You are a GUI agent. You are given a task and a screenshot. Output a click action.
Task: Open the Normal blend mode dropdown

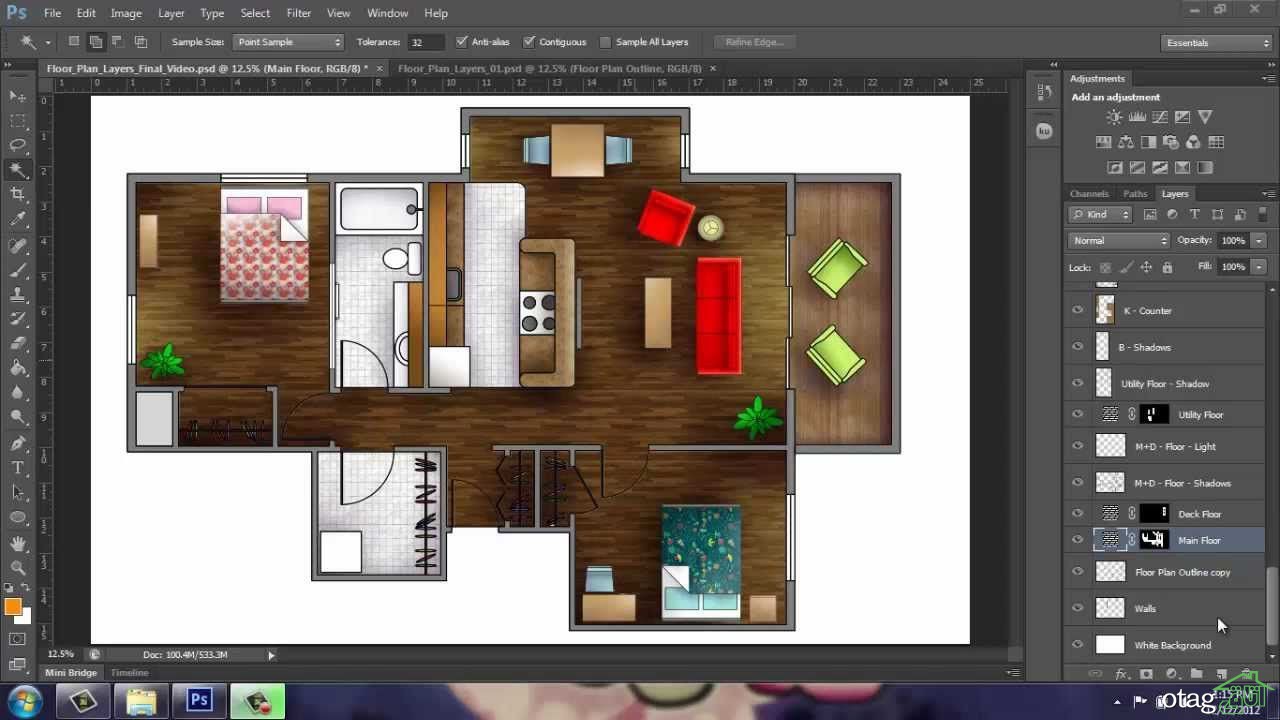(x=1119, y=240)
